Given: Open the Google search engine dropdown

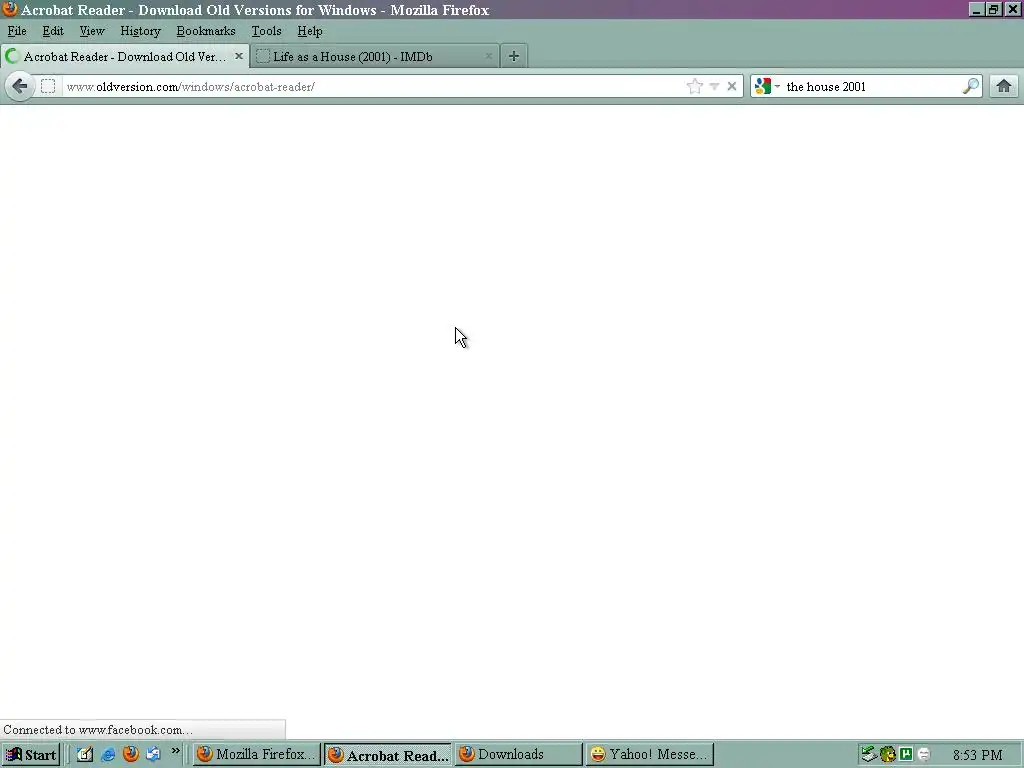Looking at the screenshot, I should pyautogui.click(x=767, y=86).
